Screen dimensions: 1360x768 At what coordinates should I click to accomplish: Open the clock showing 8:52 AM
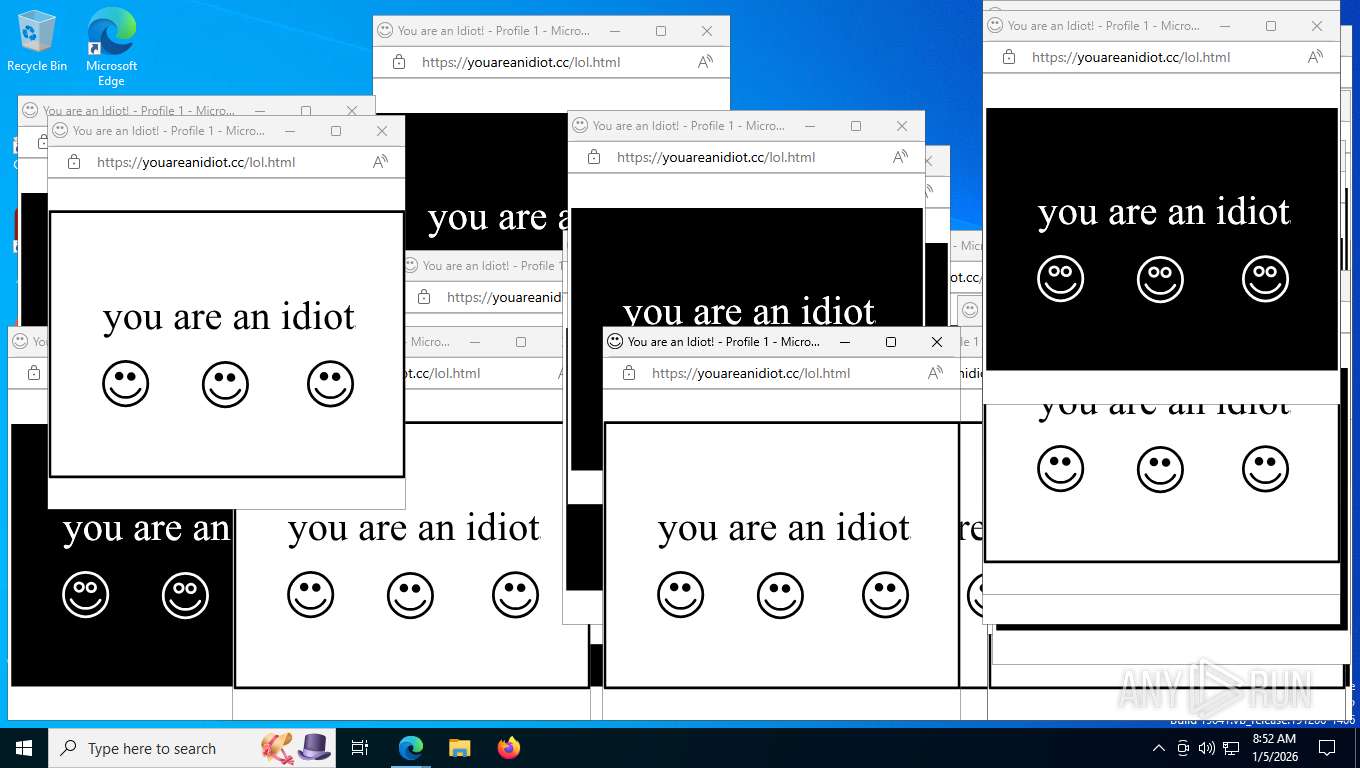[1274, 747]
